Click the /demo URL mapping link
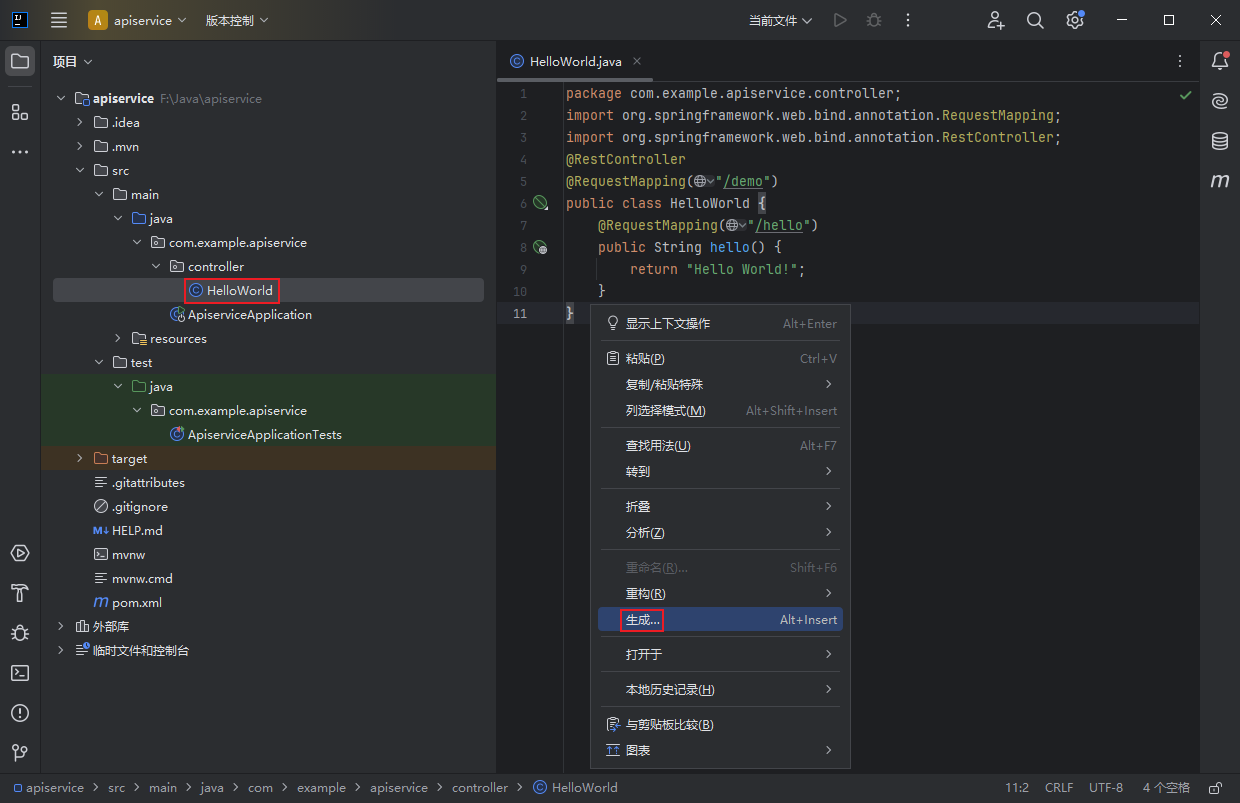 pyautogui.click(x=745, y=181)
